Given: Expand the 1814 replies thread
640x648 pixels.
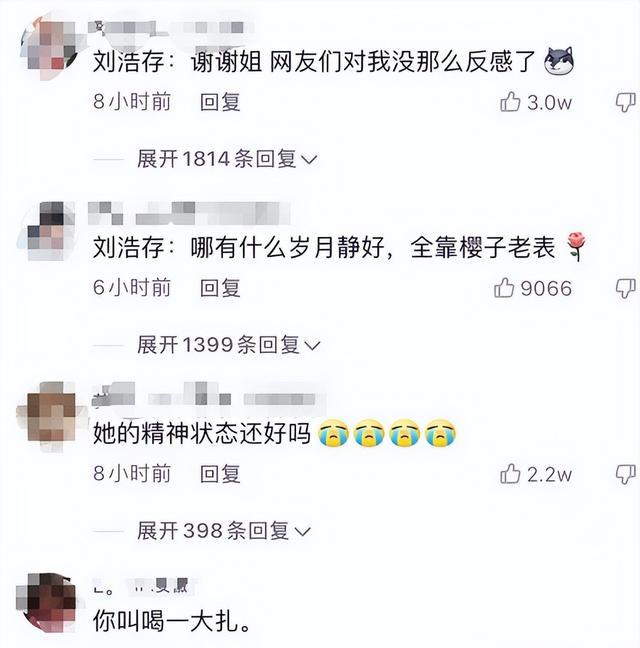Looking at the screenshot, I should coord(227,159).
